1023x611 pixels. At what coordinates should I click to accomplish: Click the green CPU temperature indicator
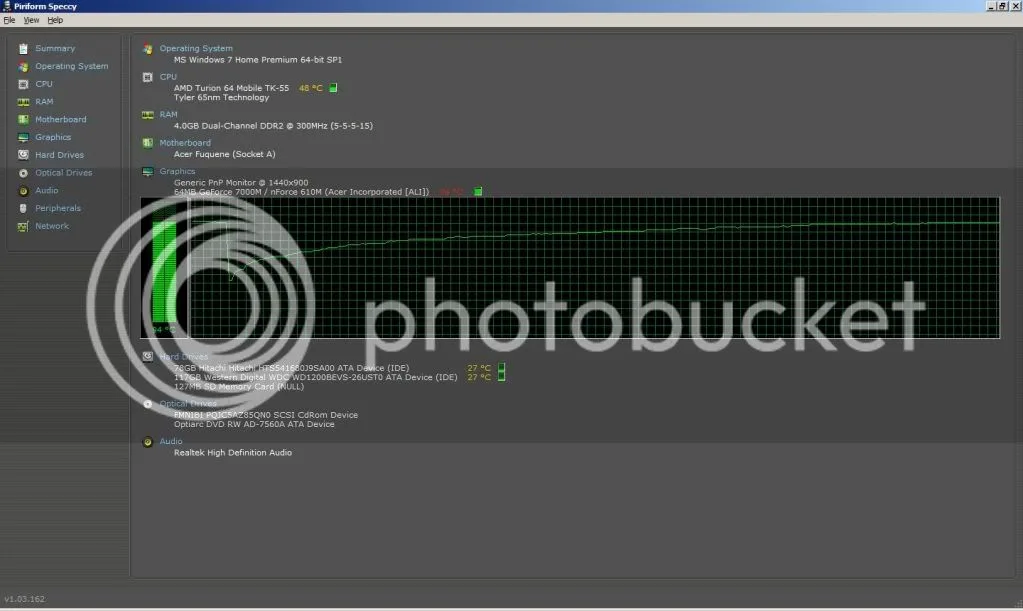point(333,87)
